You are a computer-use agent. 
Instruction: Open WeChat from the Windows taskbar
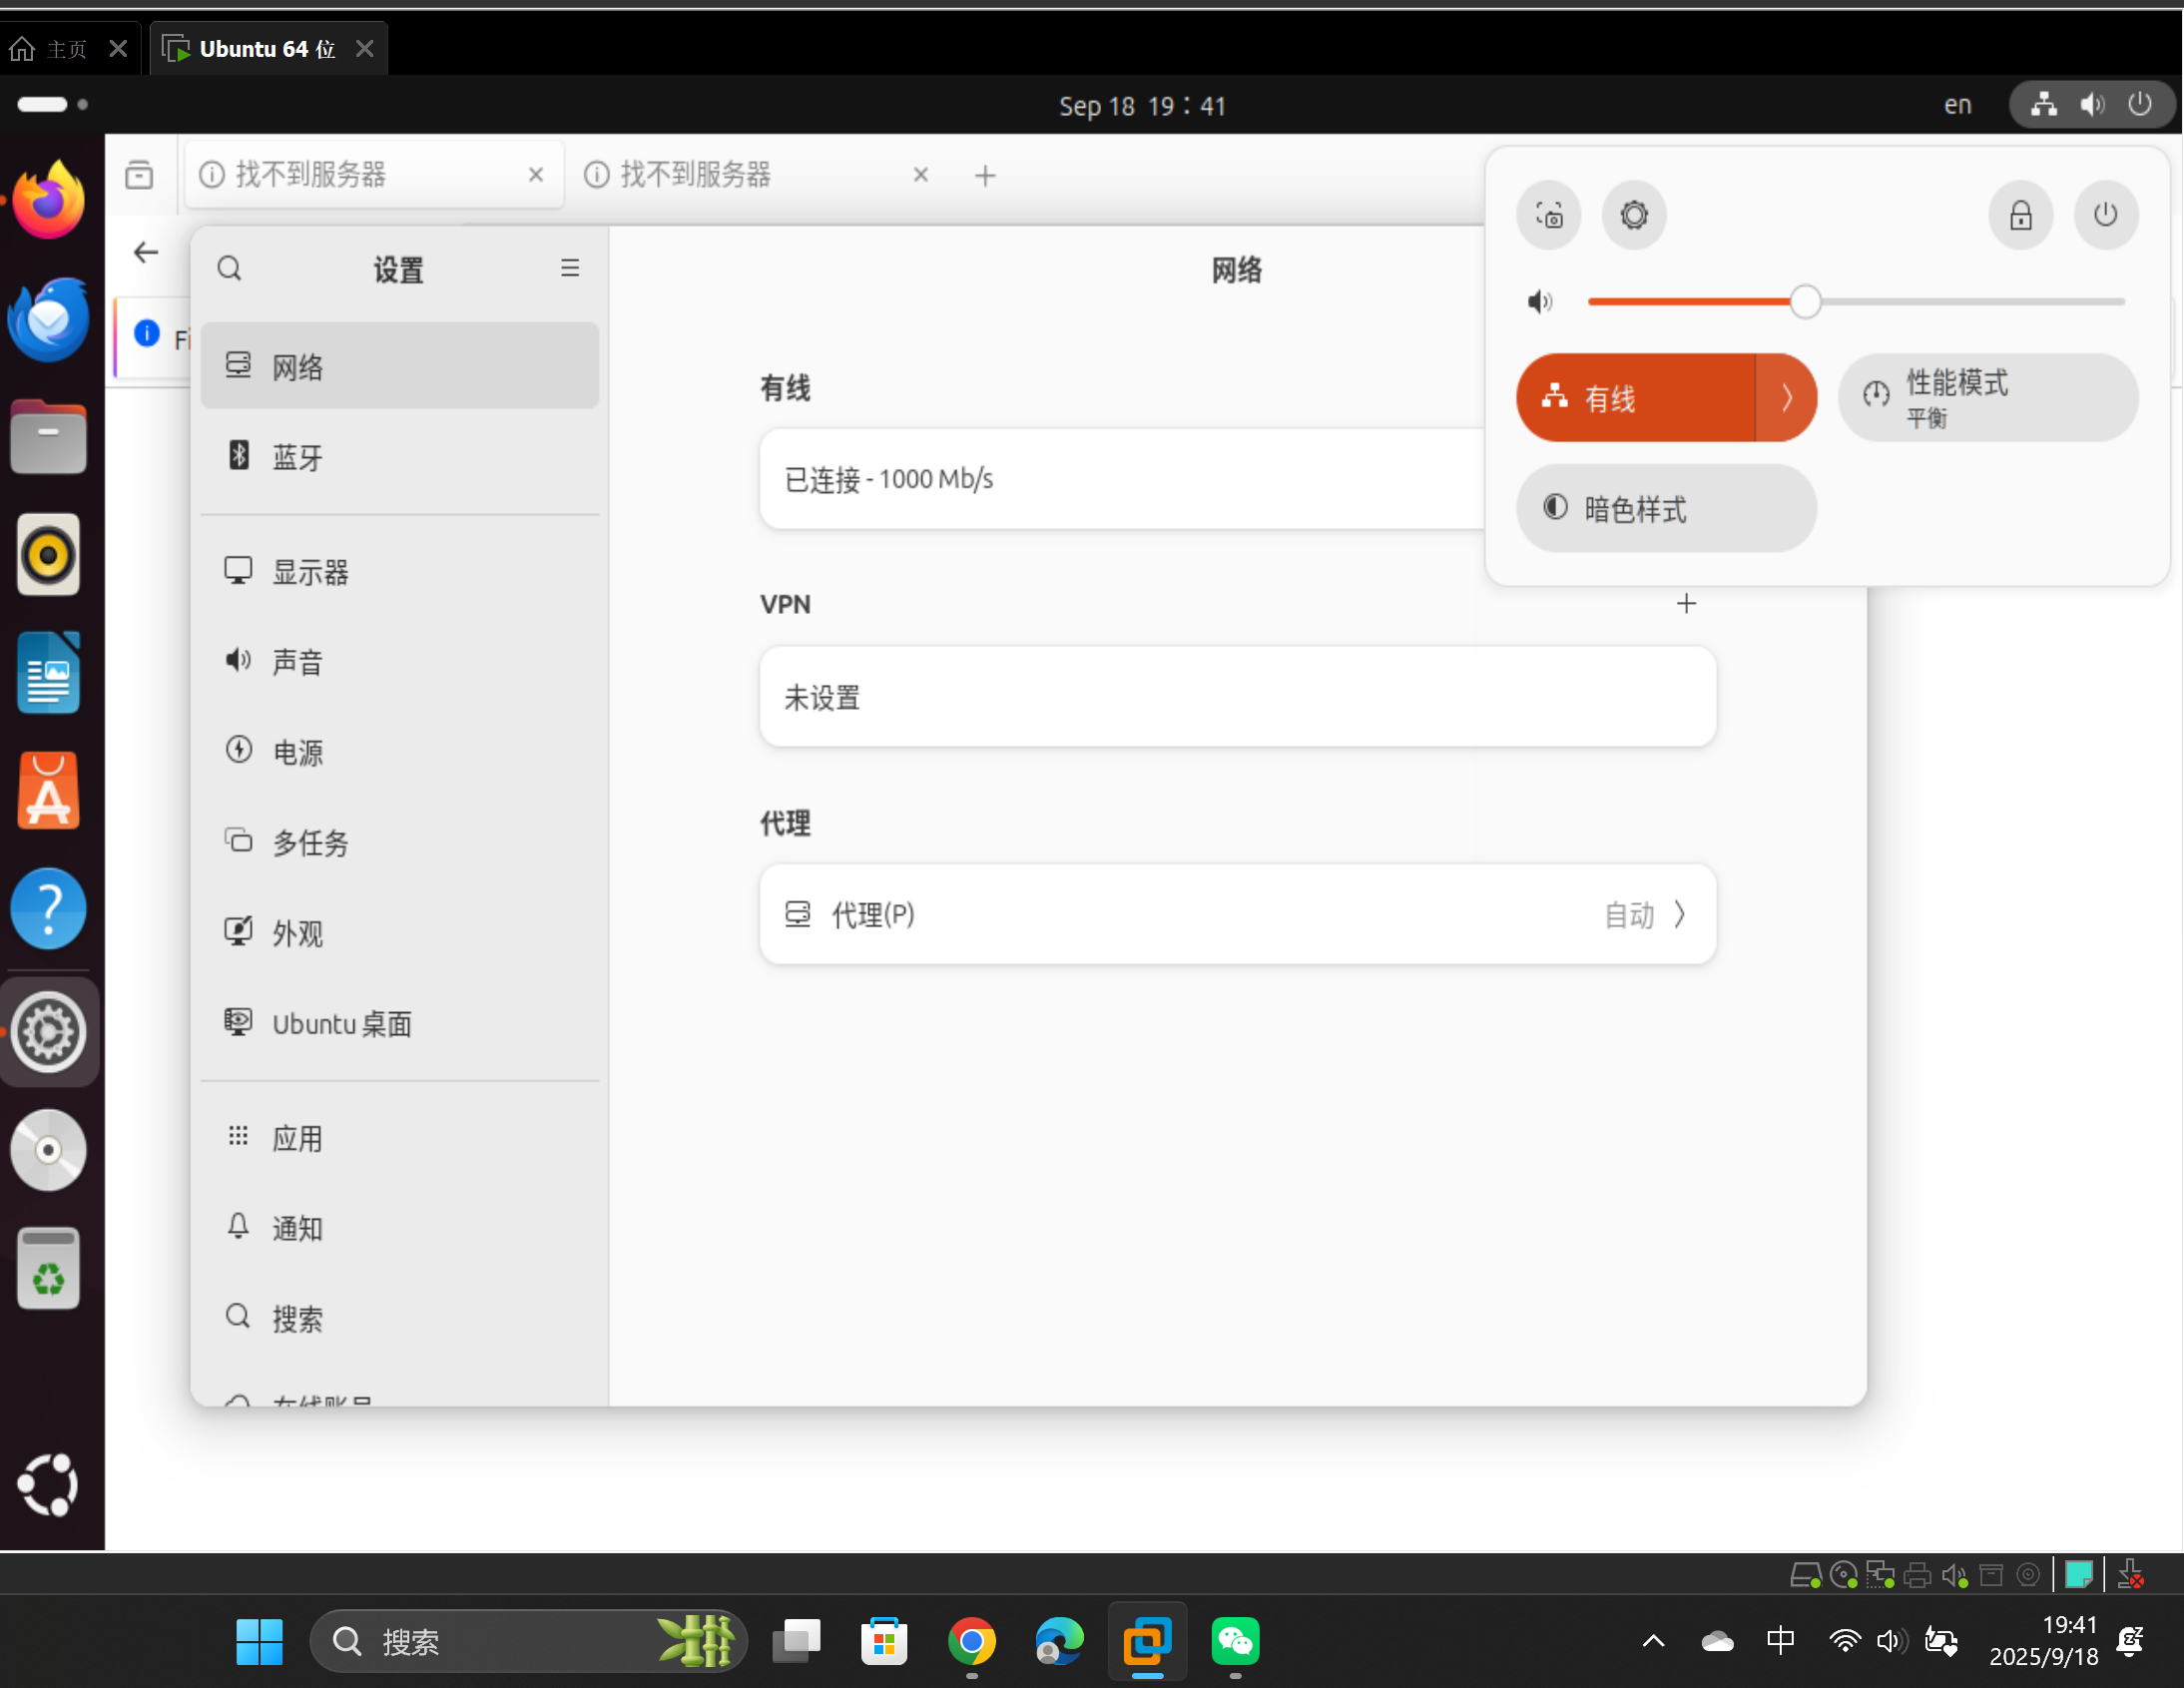(1234, 1641)
